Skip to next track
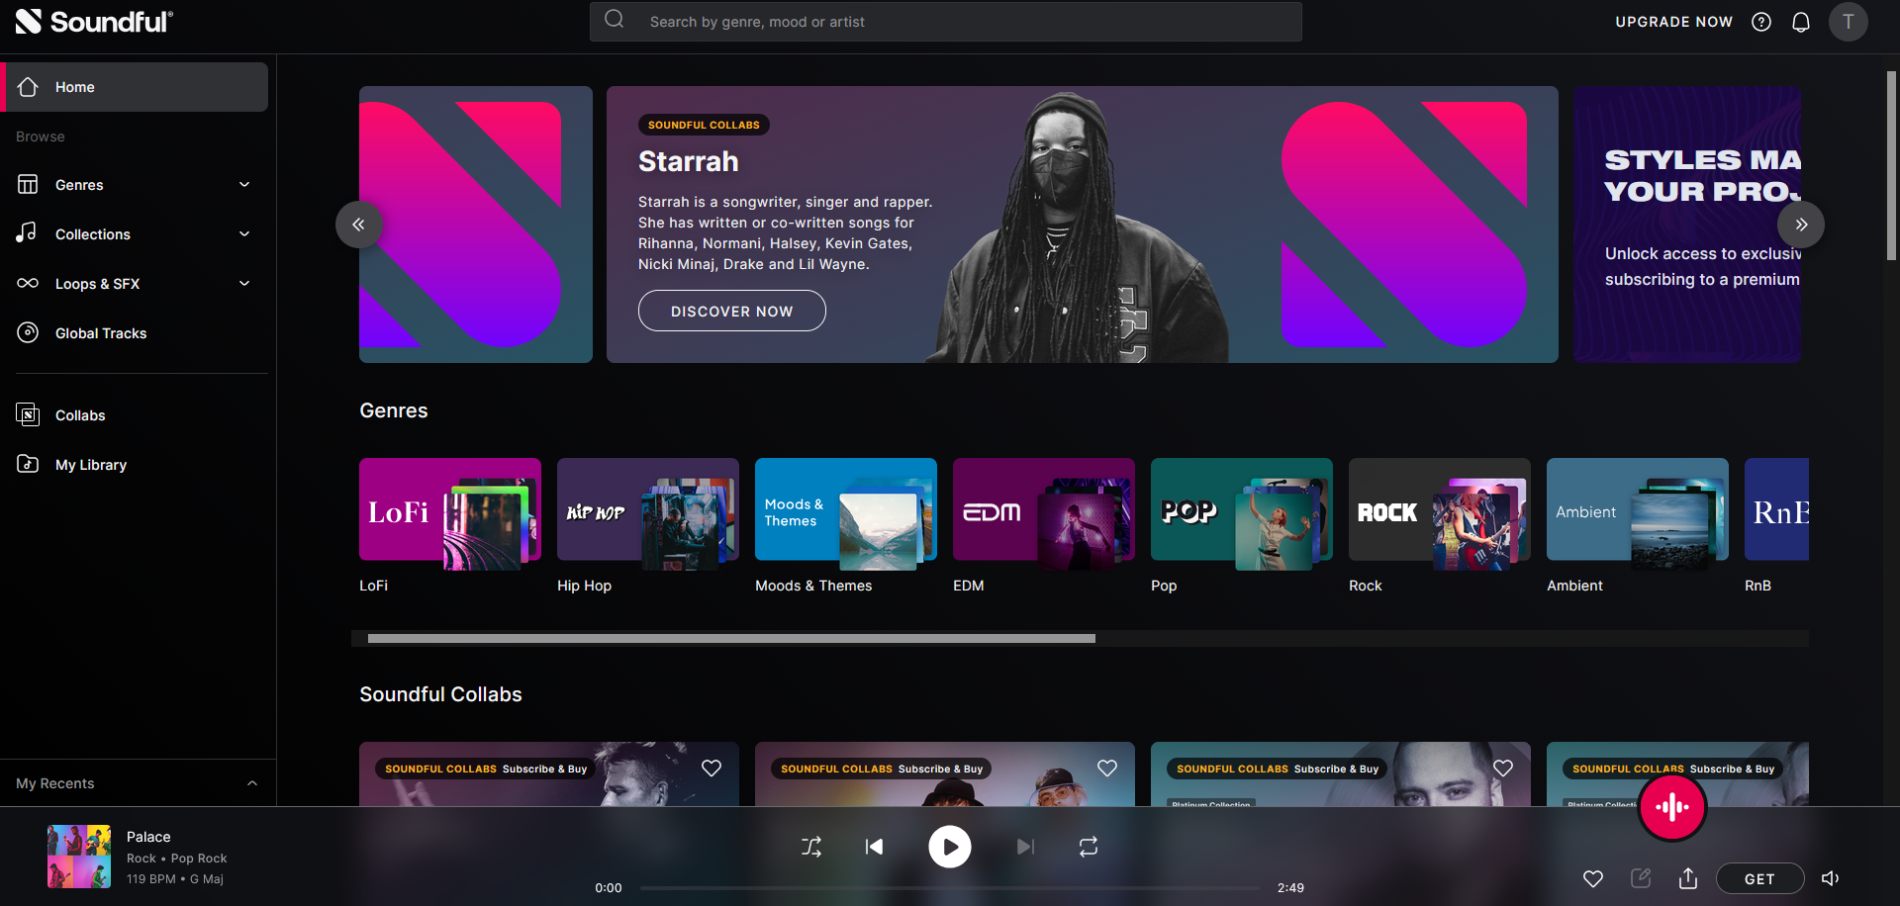The width and height of the screenshot is (1900, 906). (1025, 847)
